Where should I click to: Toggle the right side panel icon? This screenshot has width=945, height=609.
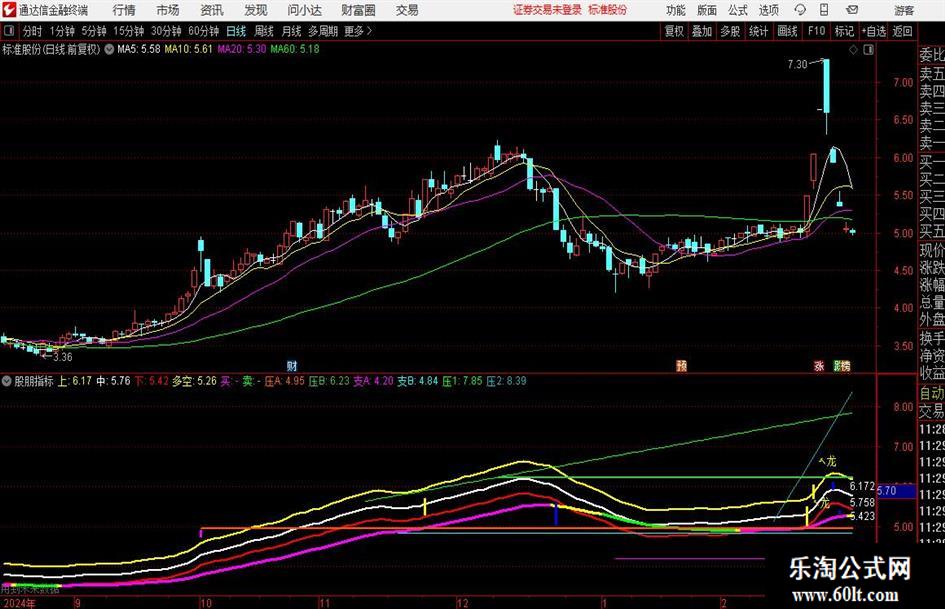(x=868, y=50)
